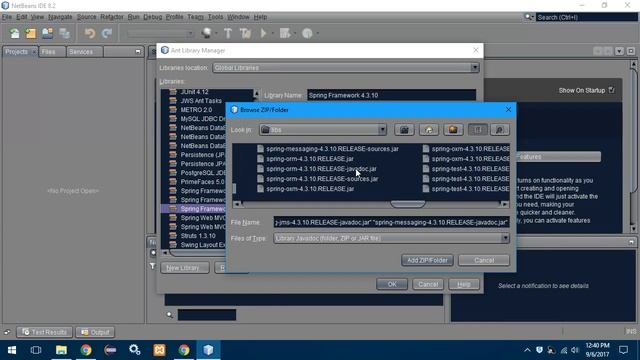Open the File menu
The width and height of the screenshot is (640, 360).
[7, 17]
